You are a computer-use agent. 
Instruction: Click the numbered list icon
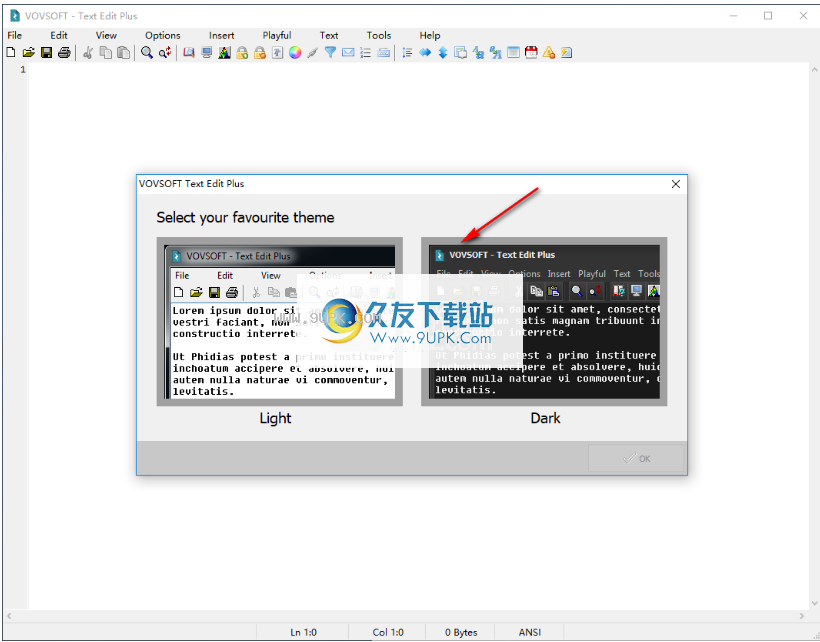click(x=366, y=52)
